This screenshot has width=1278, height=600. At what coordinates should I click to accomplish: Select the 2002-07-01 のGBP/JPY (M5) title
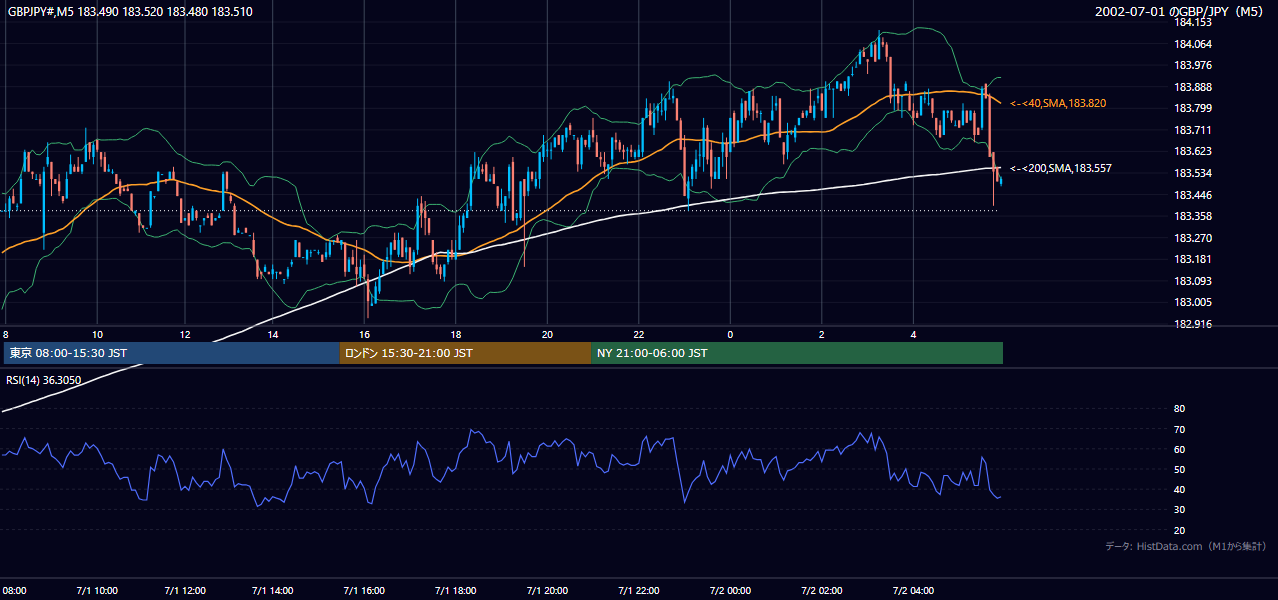[x=1181, y=12]
